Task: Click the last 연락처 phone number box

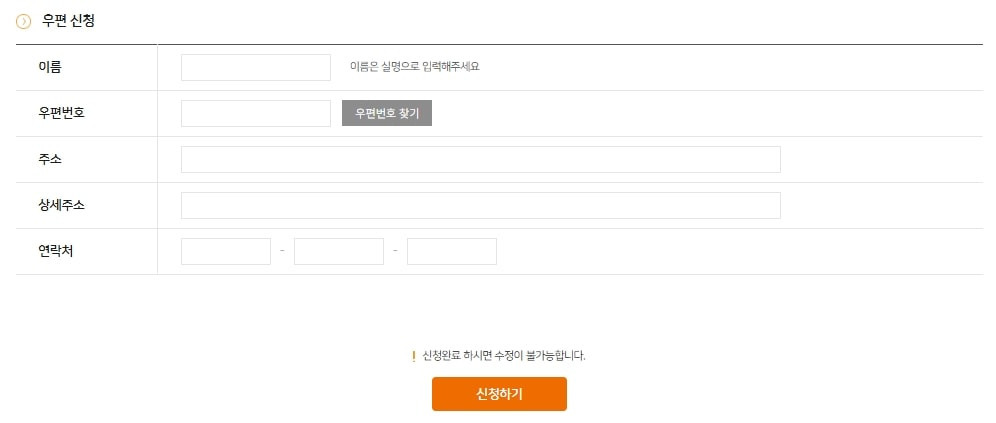Action: click(452, 252)
